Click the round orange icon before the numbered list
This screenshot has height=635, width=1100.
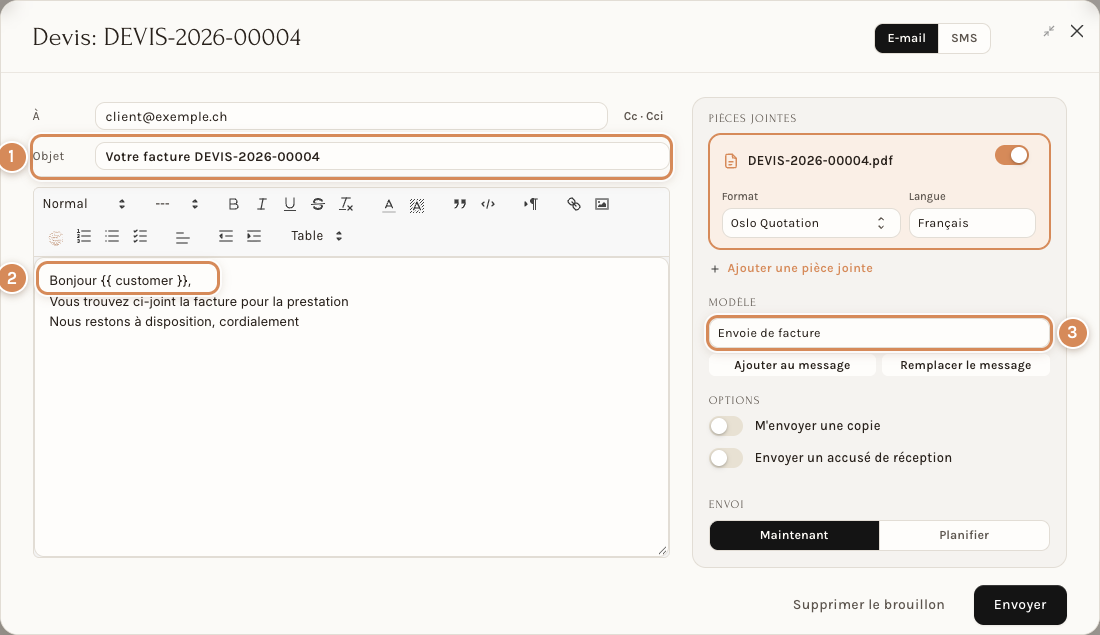tap(56, 237)
